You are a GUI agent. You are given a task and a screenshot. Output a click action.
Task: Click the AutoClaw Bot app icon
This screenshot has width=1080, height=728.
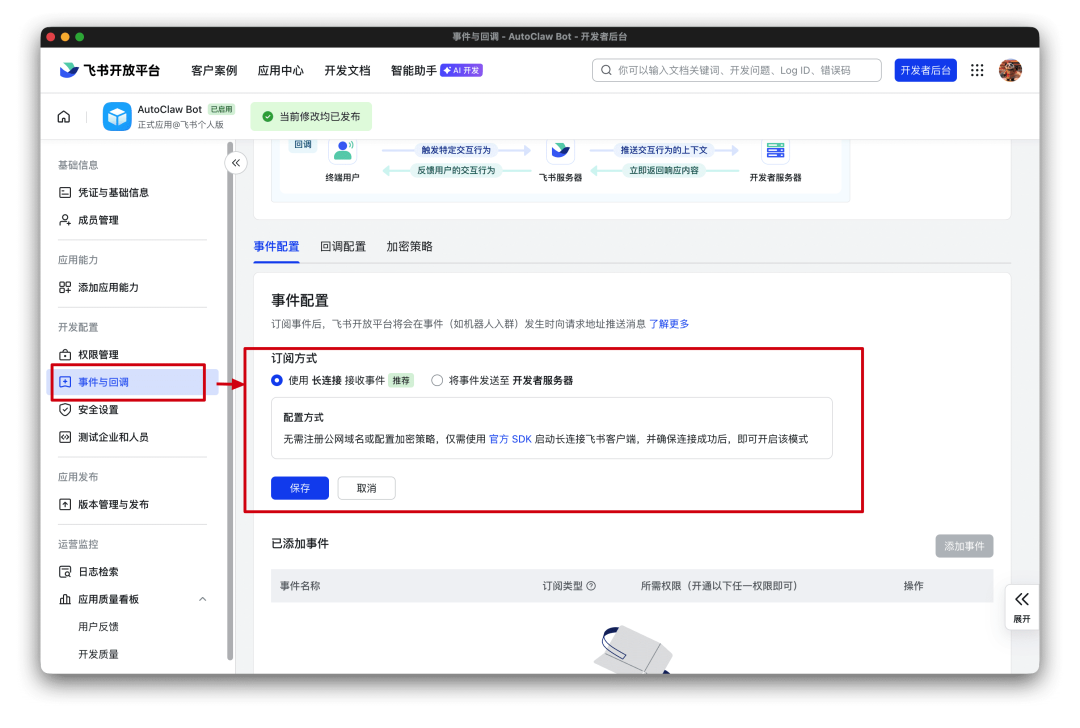coord(117,116)
